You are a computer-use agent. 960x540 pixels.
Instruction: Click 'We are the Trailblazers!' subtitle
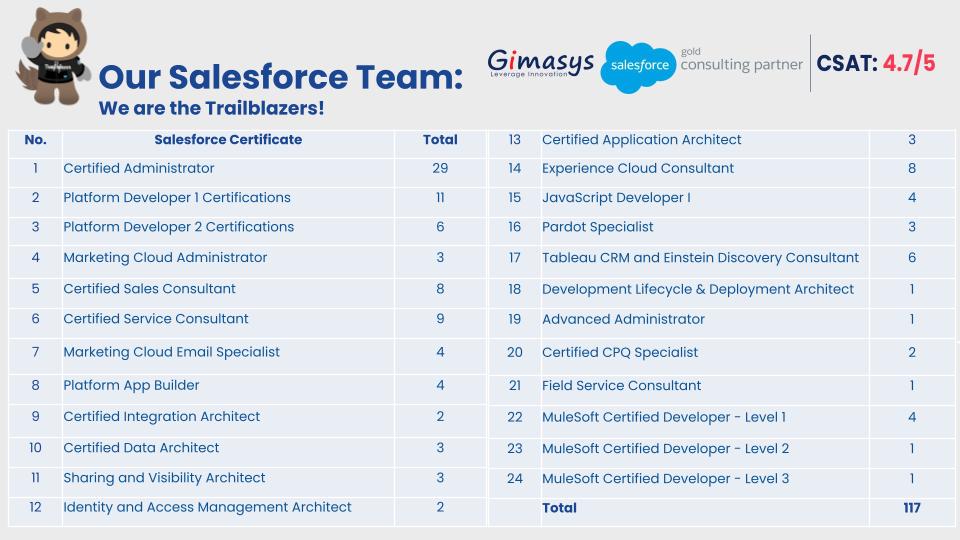click(211, 108)
